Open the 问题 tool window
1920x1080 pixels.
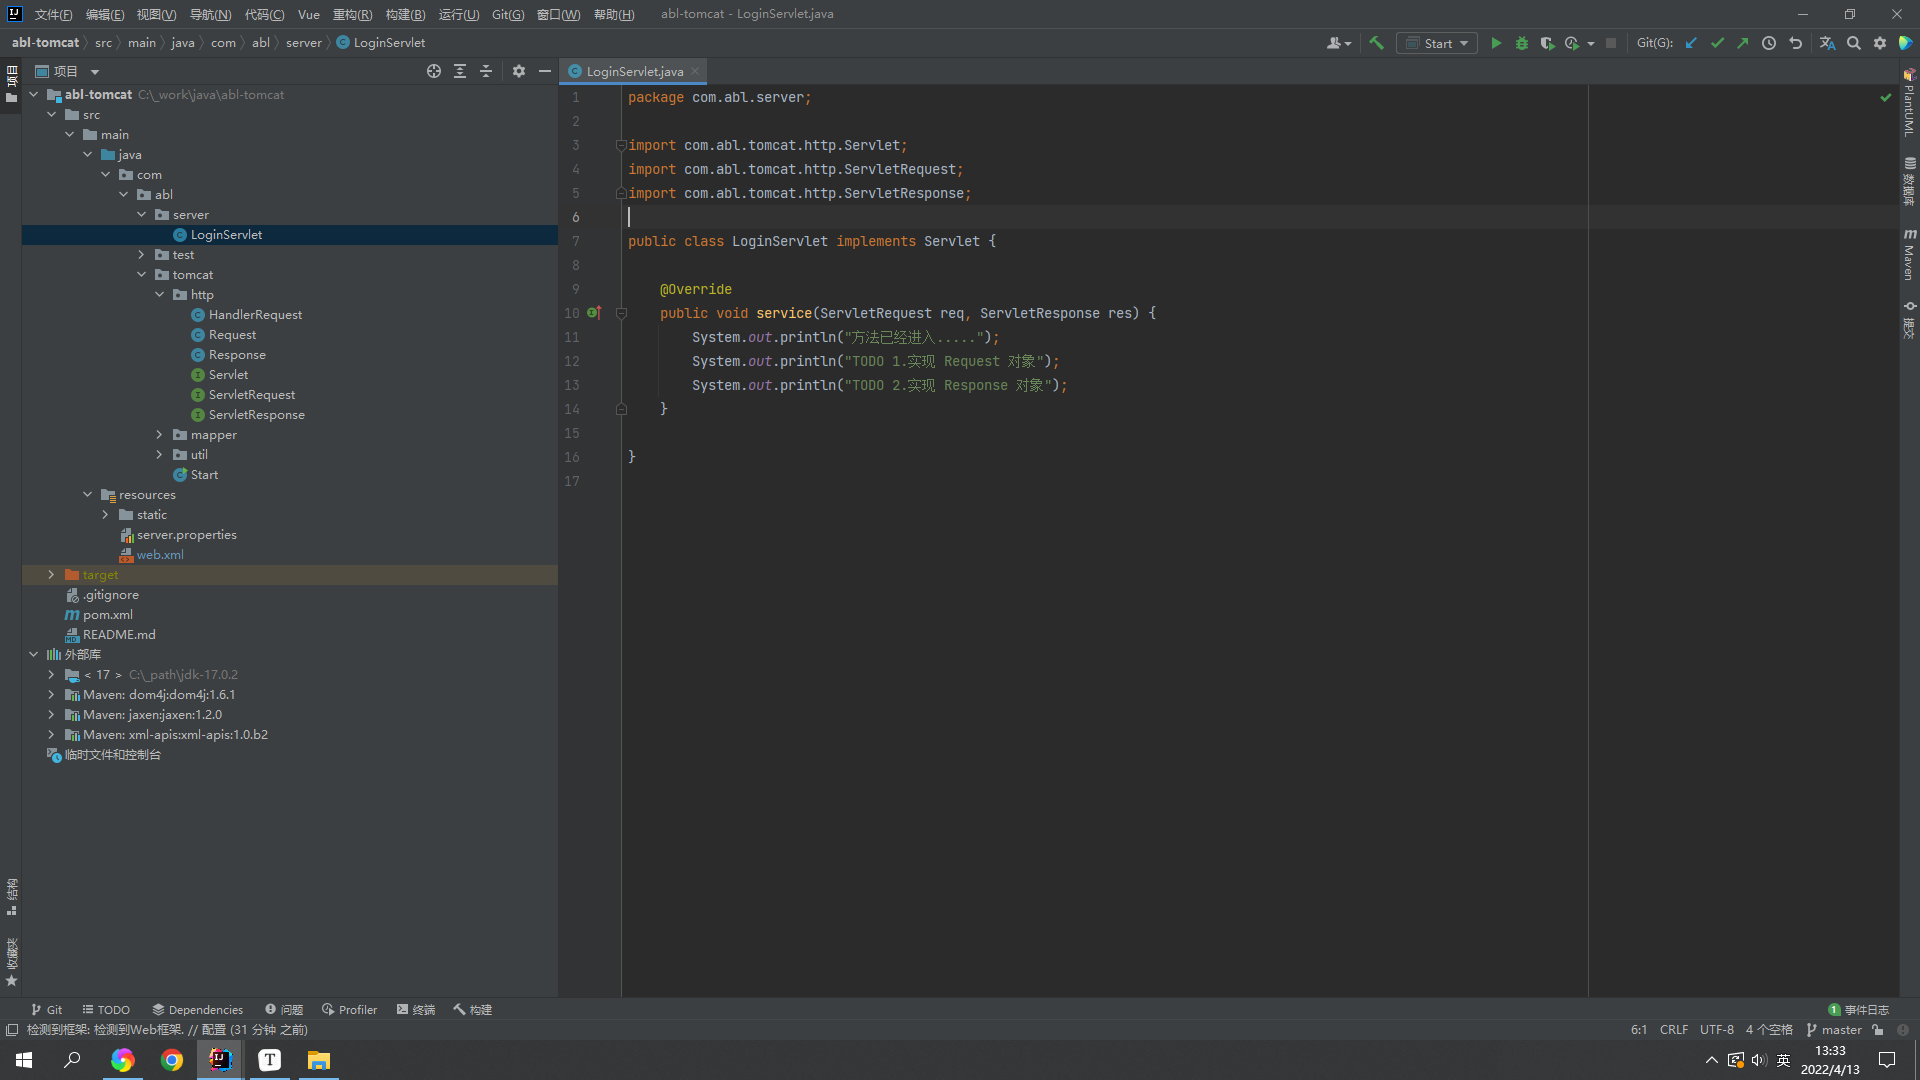point(284,1009)
